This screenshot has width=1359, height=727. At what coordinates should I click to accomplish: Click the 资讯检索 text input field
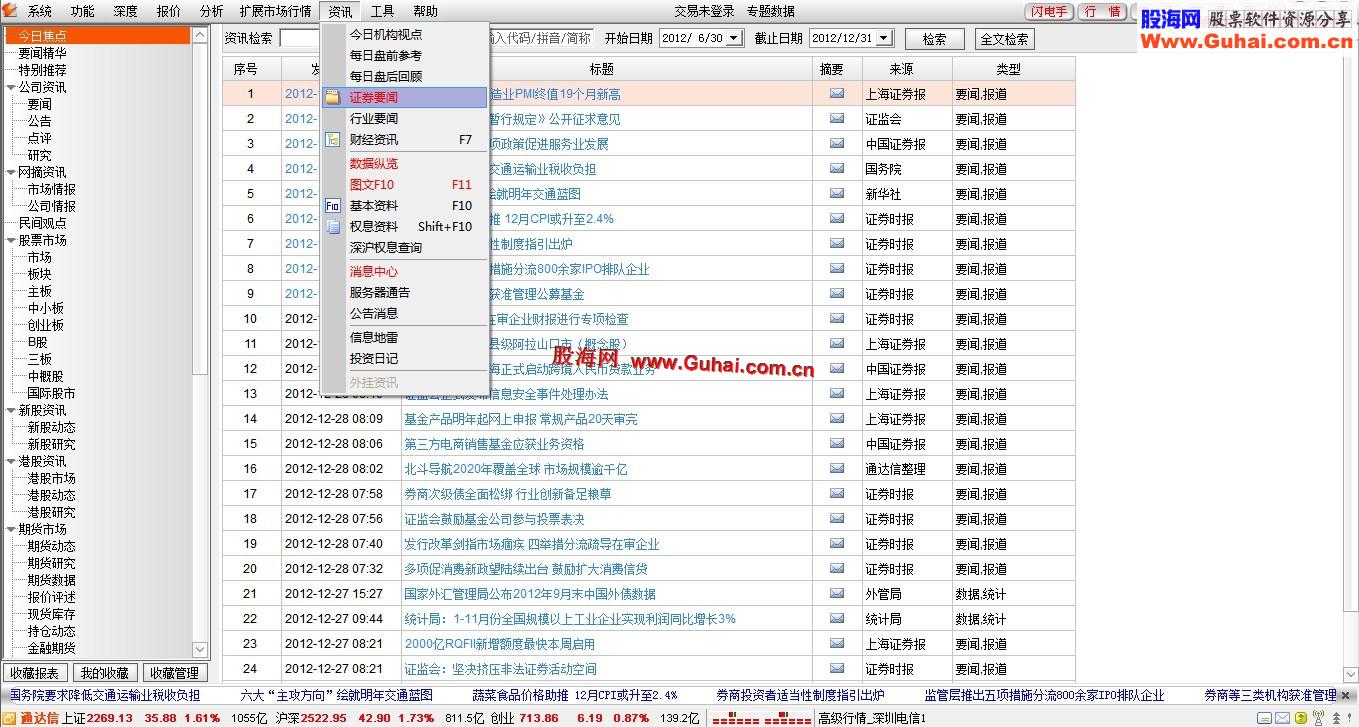301,38
